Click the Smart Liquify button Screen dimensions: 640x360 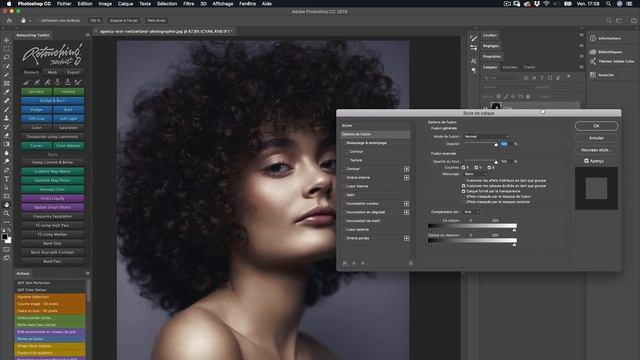(x=52, y=198)
